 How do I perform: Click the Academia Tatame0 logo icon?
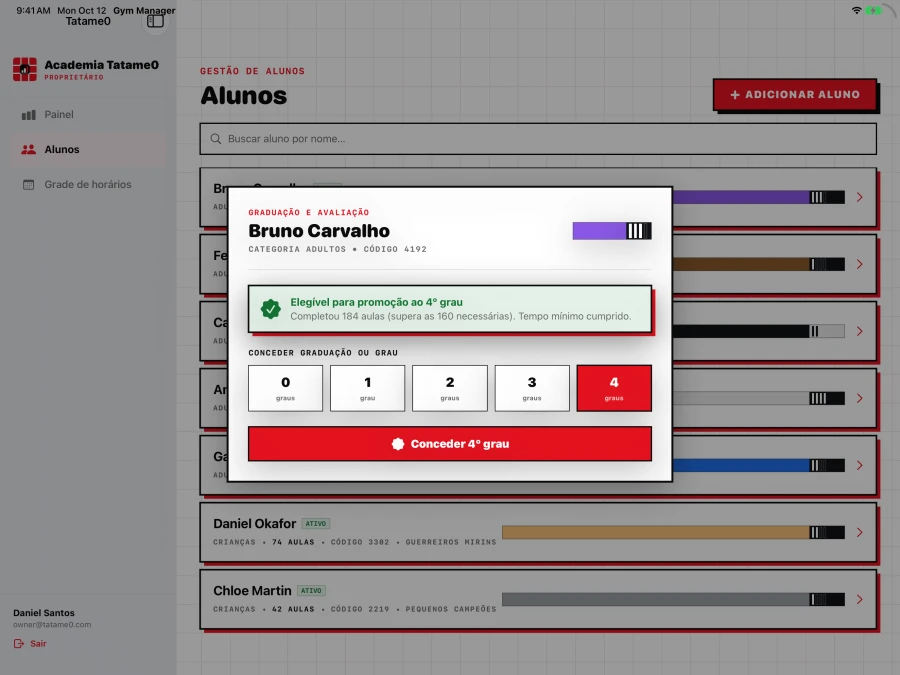click(25, 69)
